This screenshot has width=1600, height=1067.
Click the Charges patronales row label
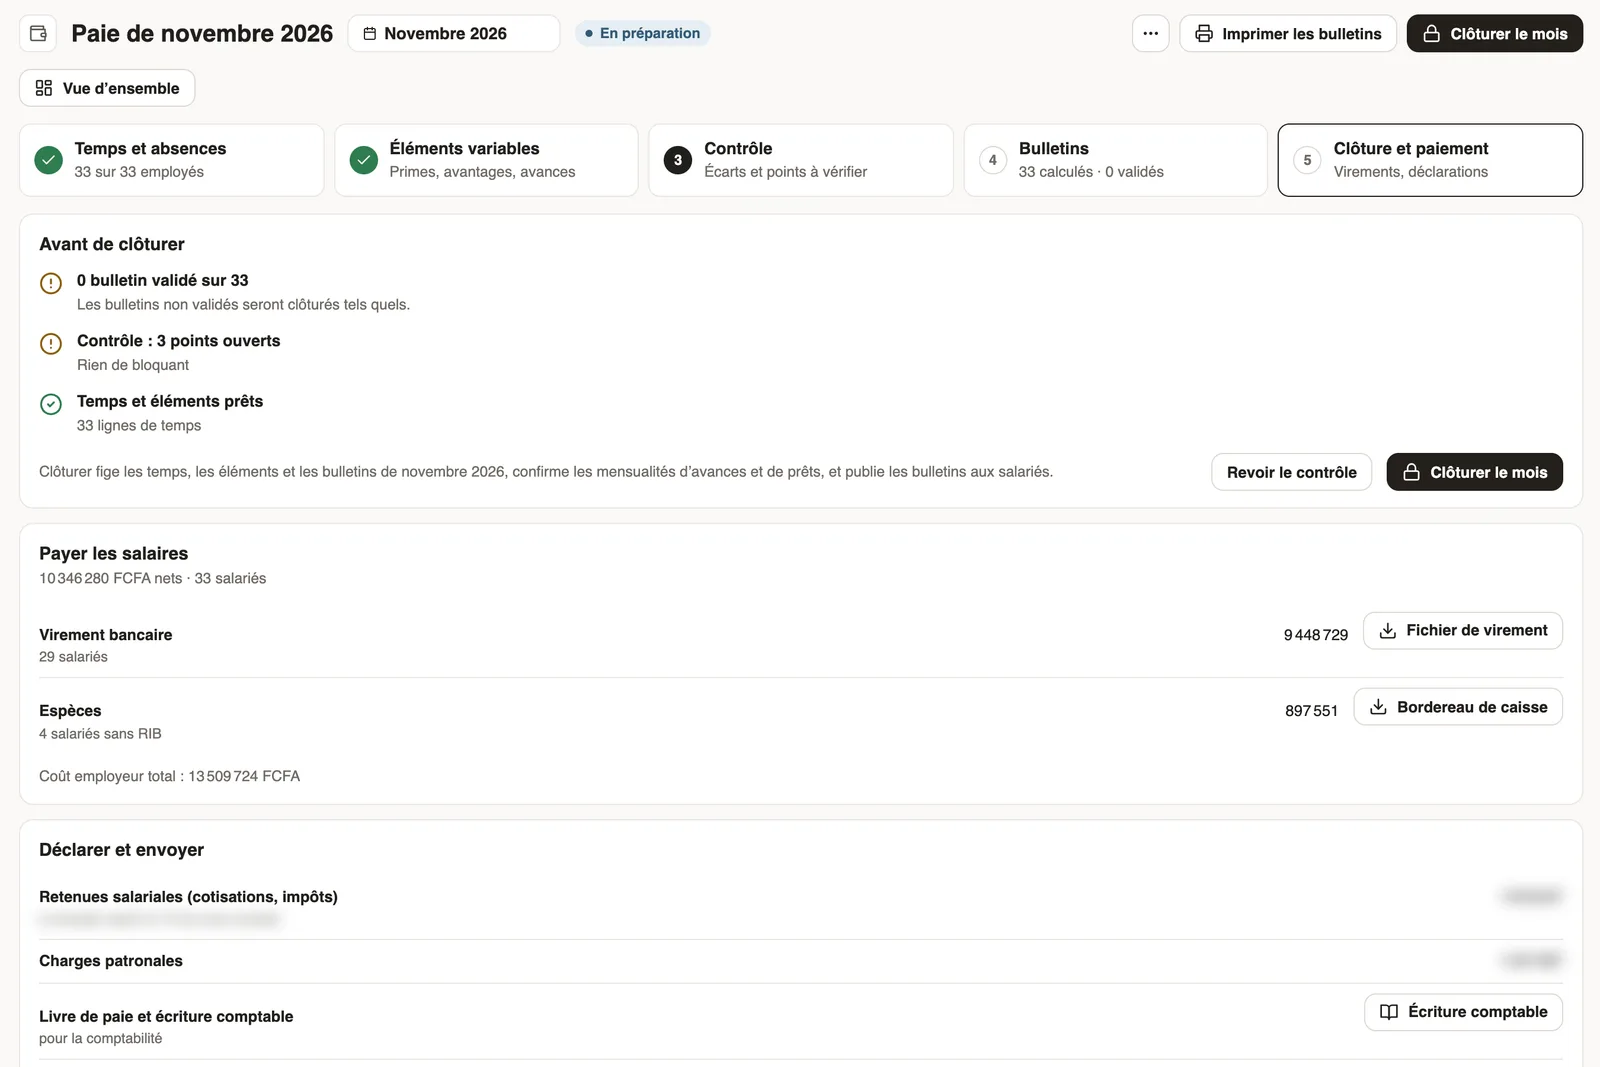pos(111,961)
